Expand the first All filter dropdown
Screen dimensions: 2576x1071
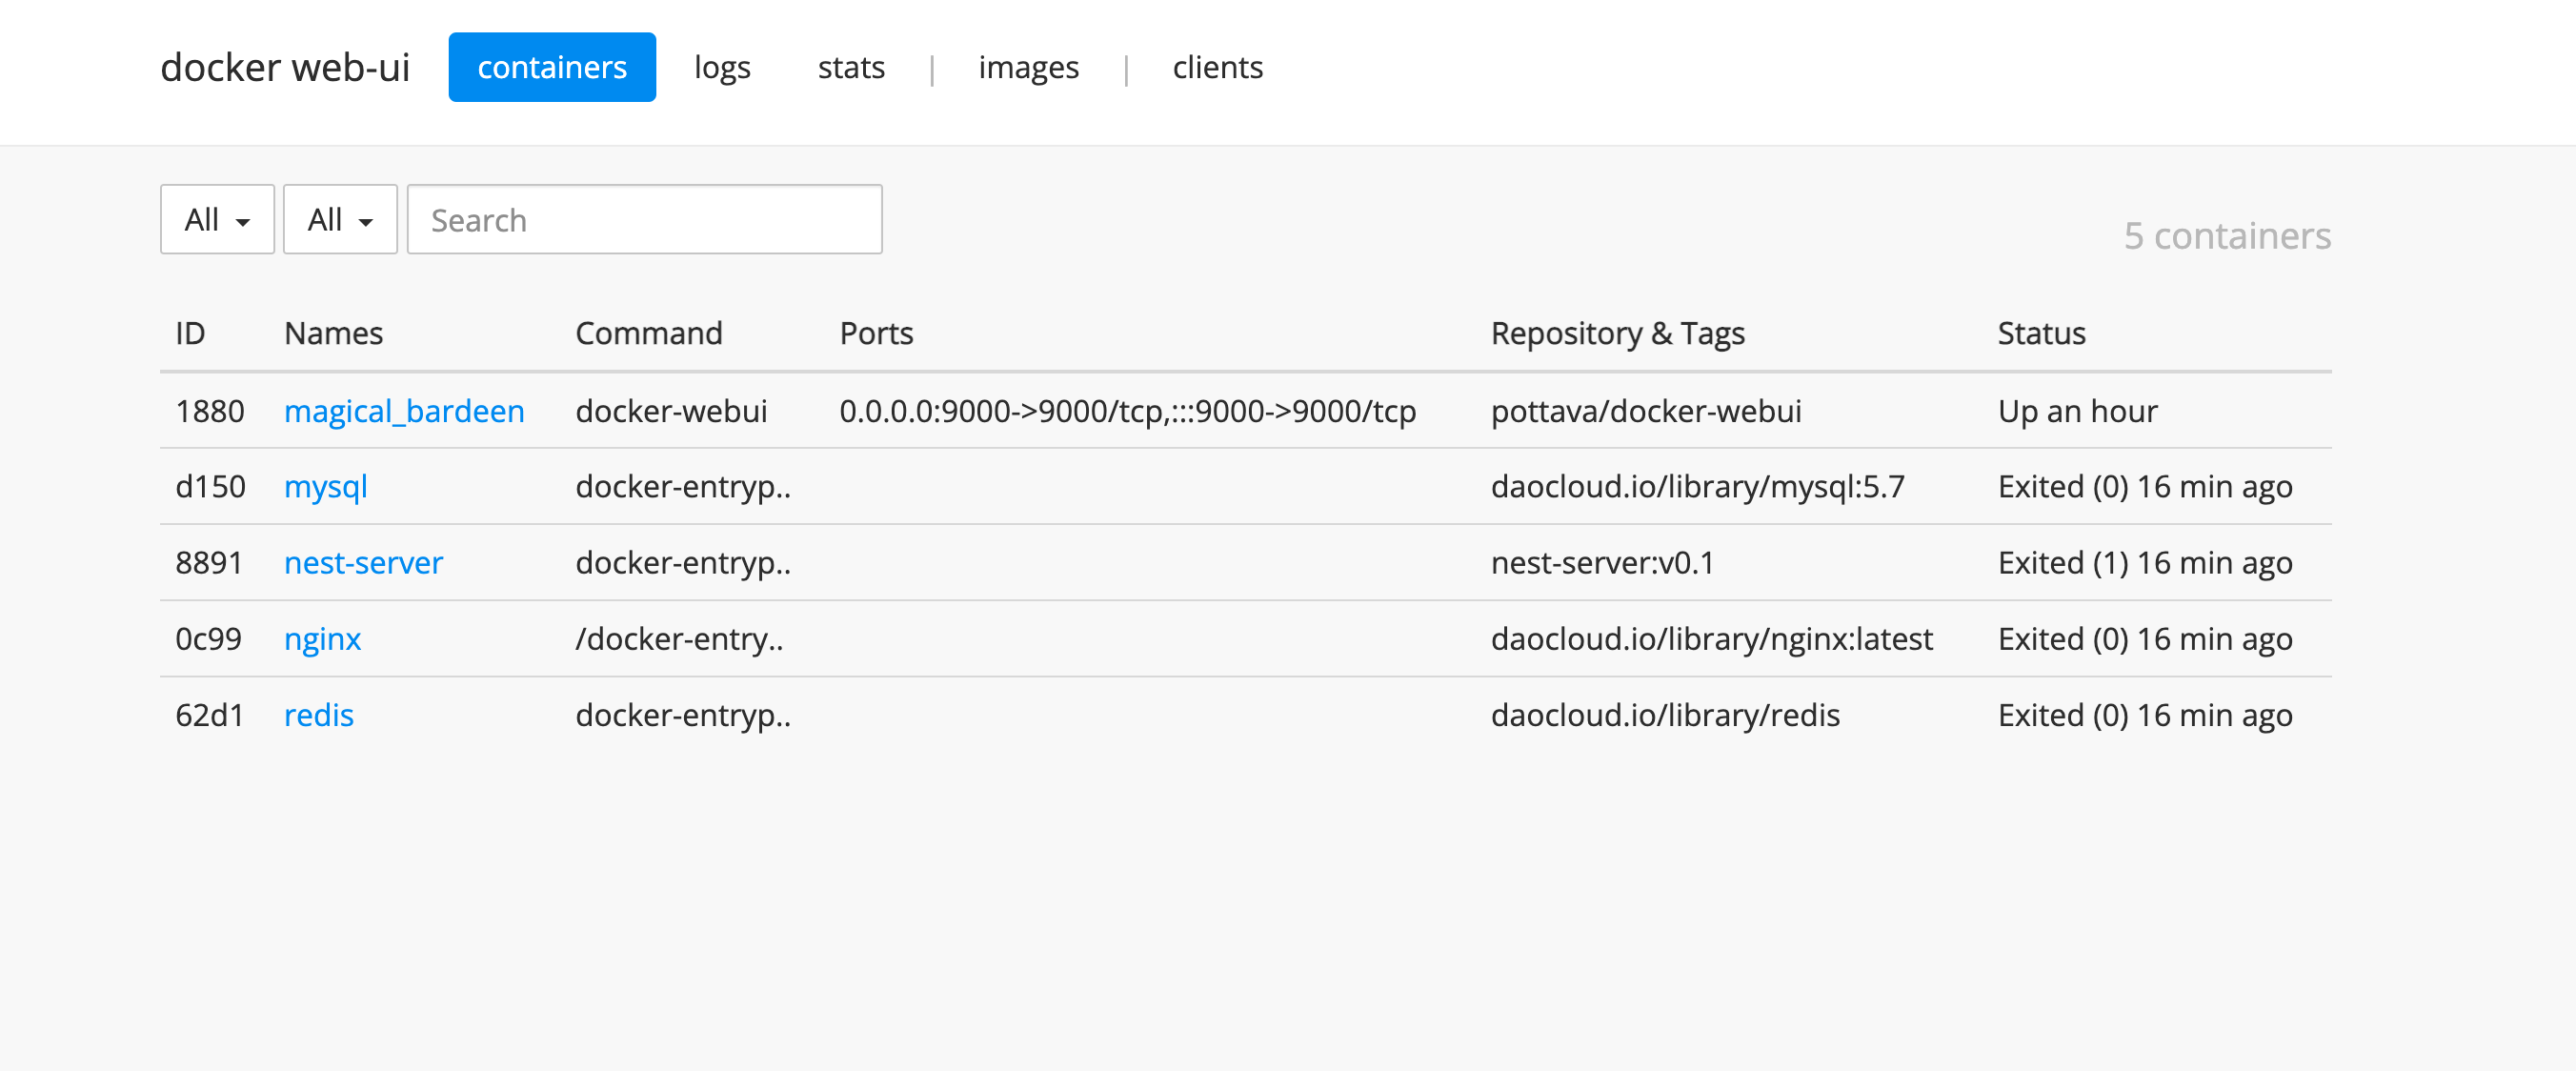coord(217,219)
